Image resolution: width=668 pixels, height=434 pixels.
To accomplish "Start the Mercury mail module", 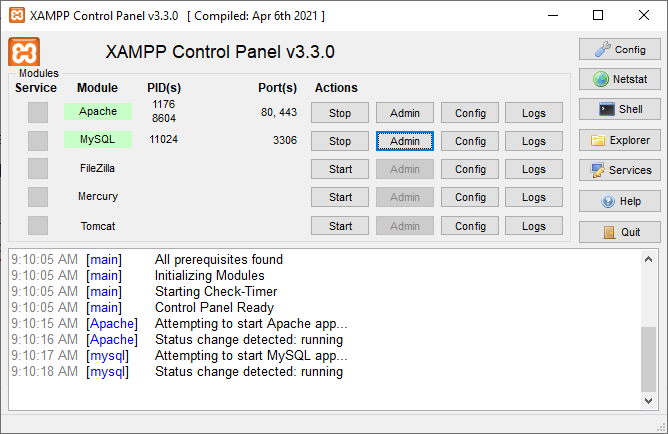I will [x=340, y=197].
